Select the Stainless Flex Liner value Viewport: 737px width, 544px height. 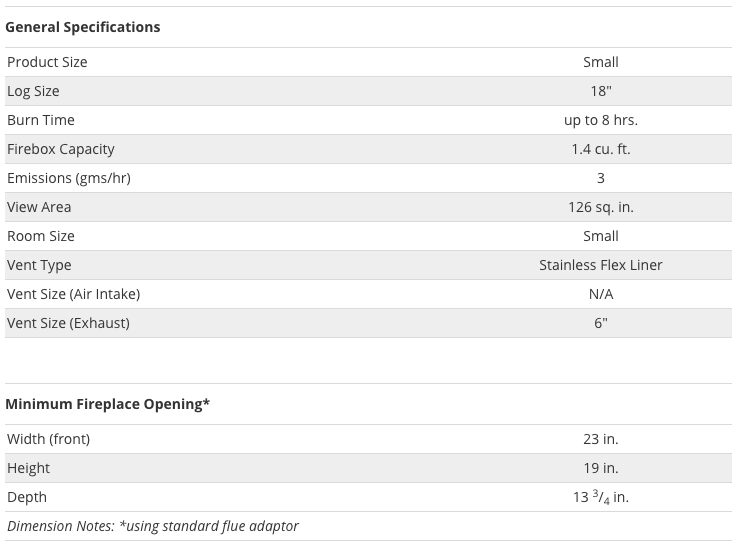(600, 265)
